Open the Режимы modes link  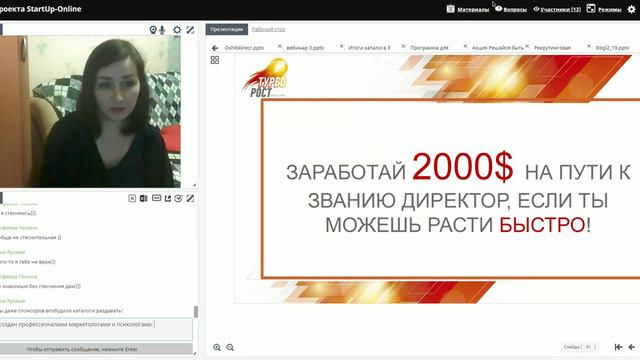(x=610, y=9)
